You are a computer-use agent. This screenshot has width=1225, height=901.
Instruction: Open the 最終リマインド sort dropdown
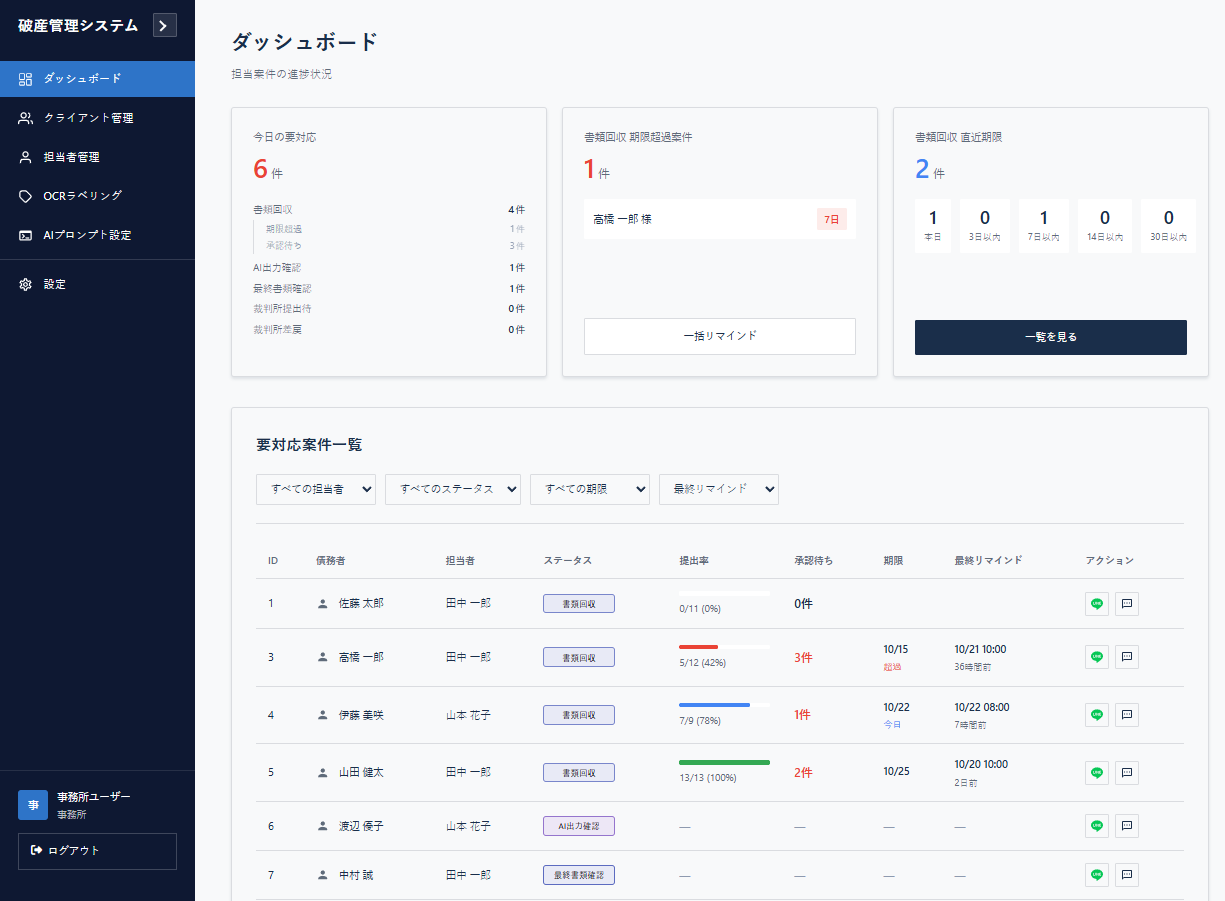(x=718, y=489)
